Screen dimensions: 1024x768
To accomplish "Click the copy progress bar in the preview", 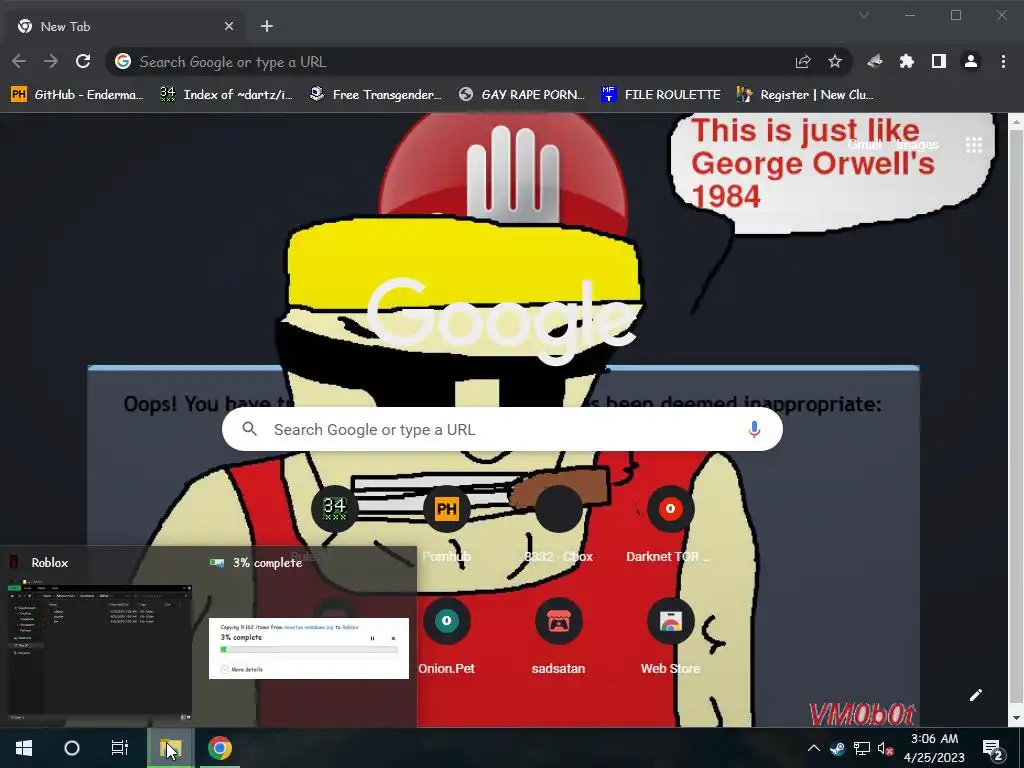I will click(x=309, y=650).
